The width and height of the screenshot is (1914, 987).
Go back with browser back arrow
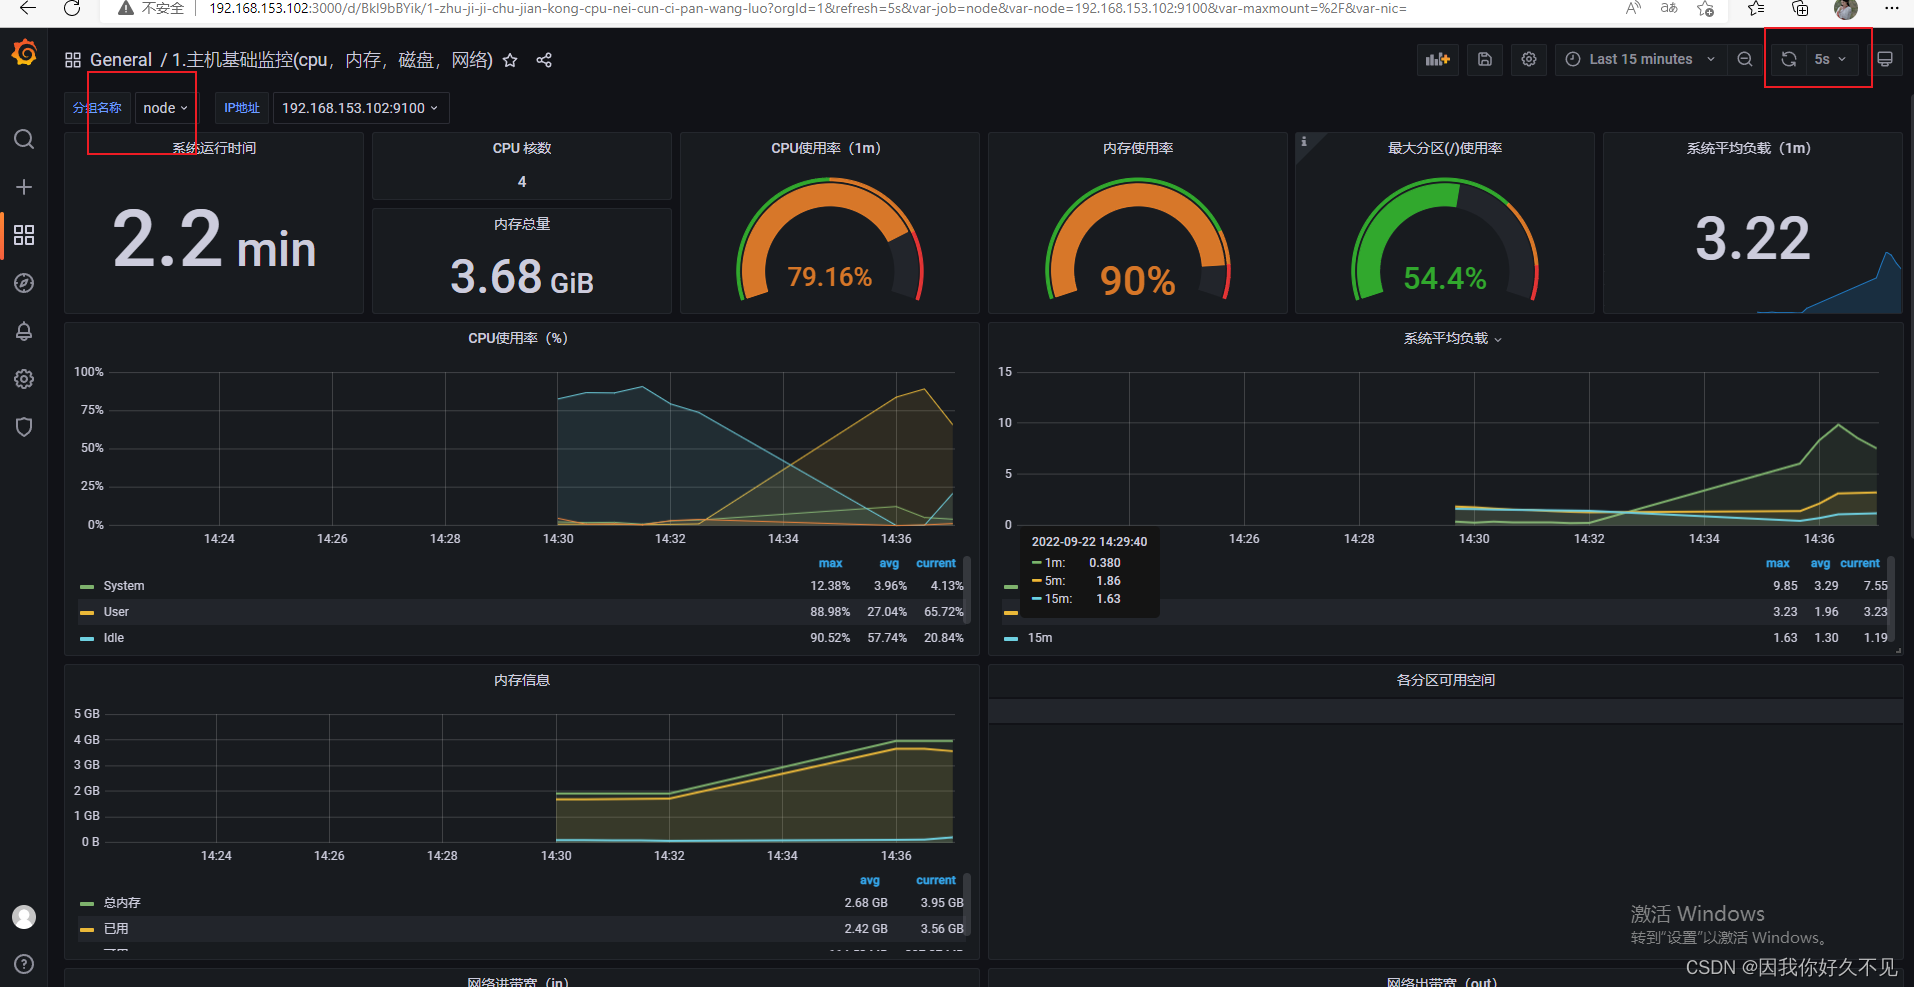(28, 8)
